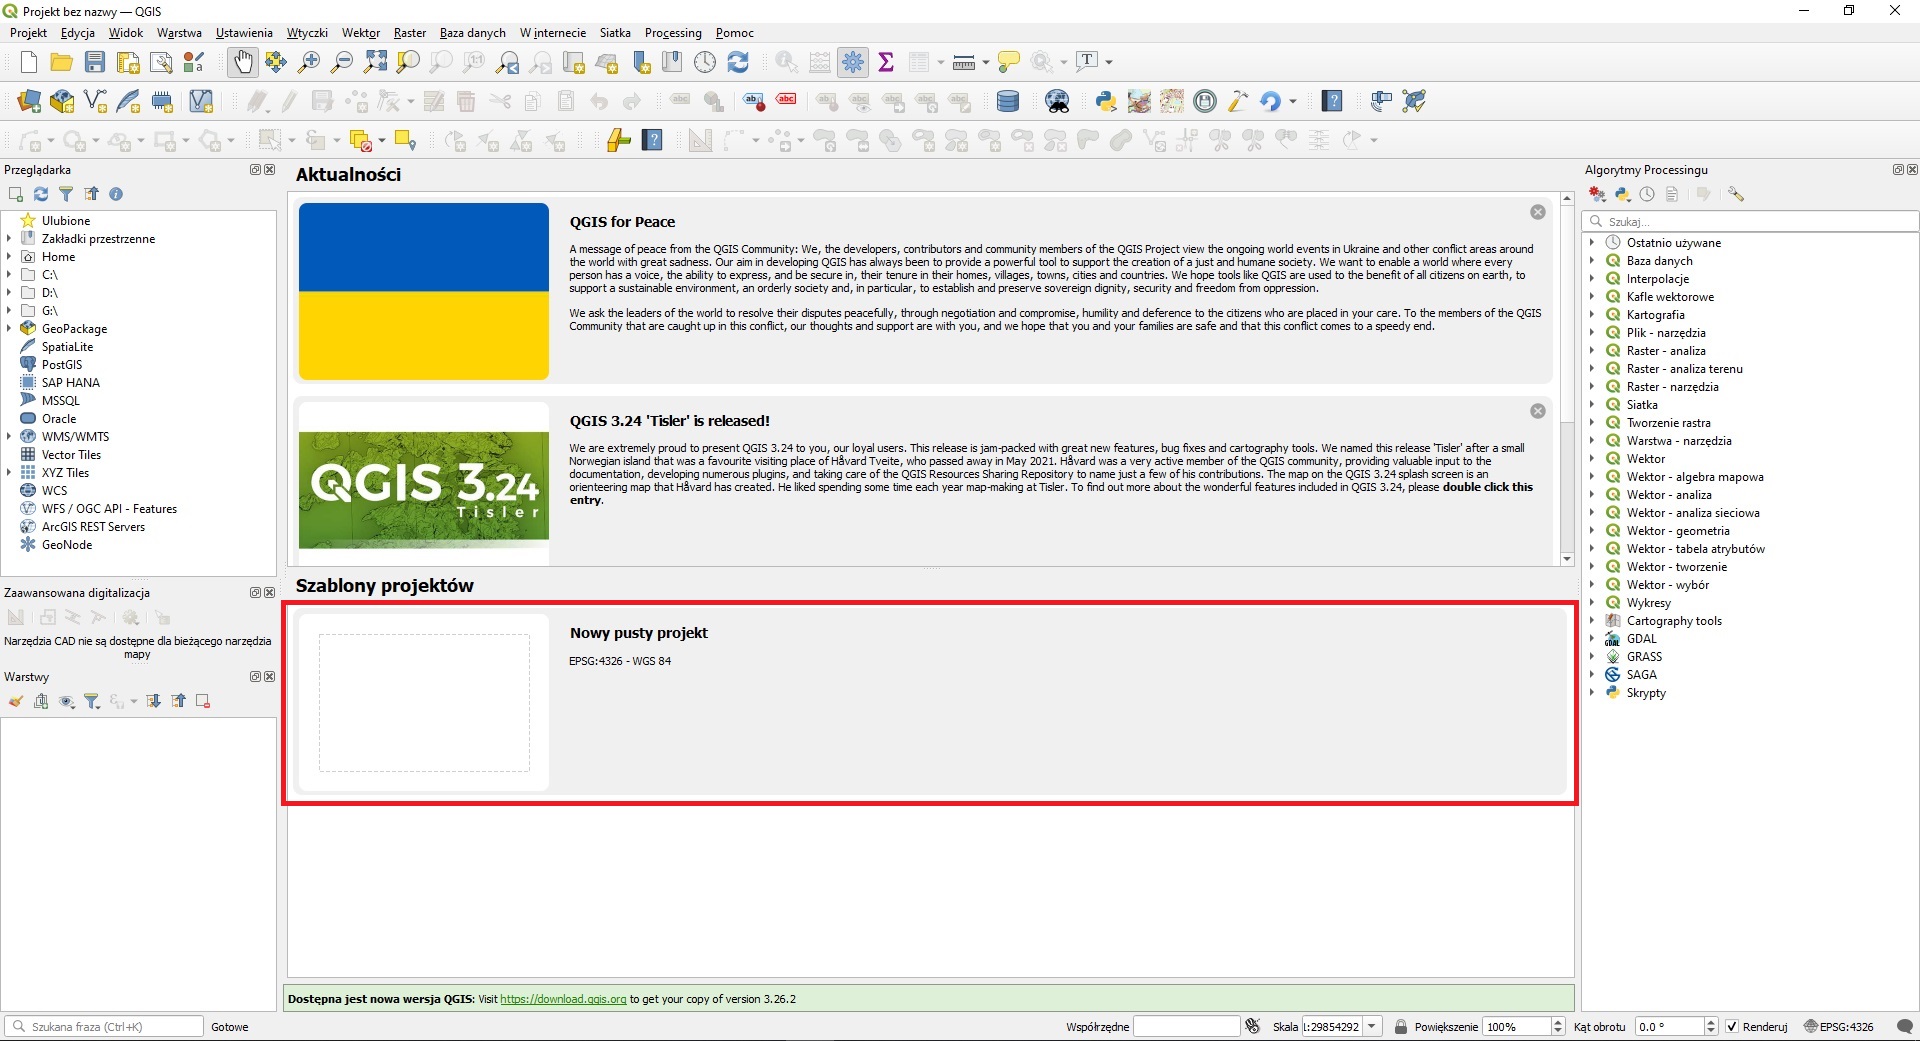The image size is (1920, 1041).
Task: Click the Szukana fraza locator field
Action: [x=105, y=1027]
